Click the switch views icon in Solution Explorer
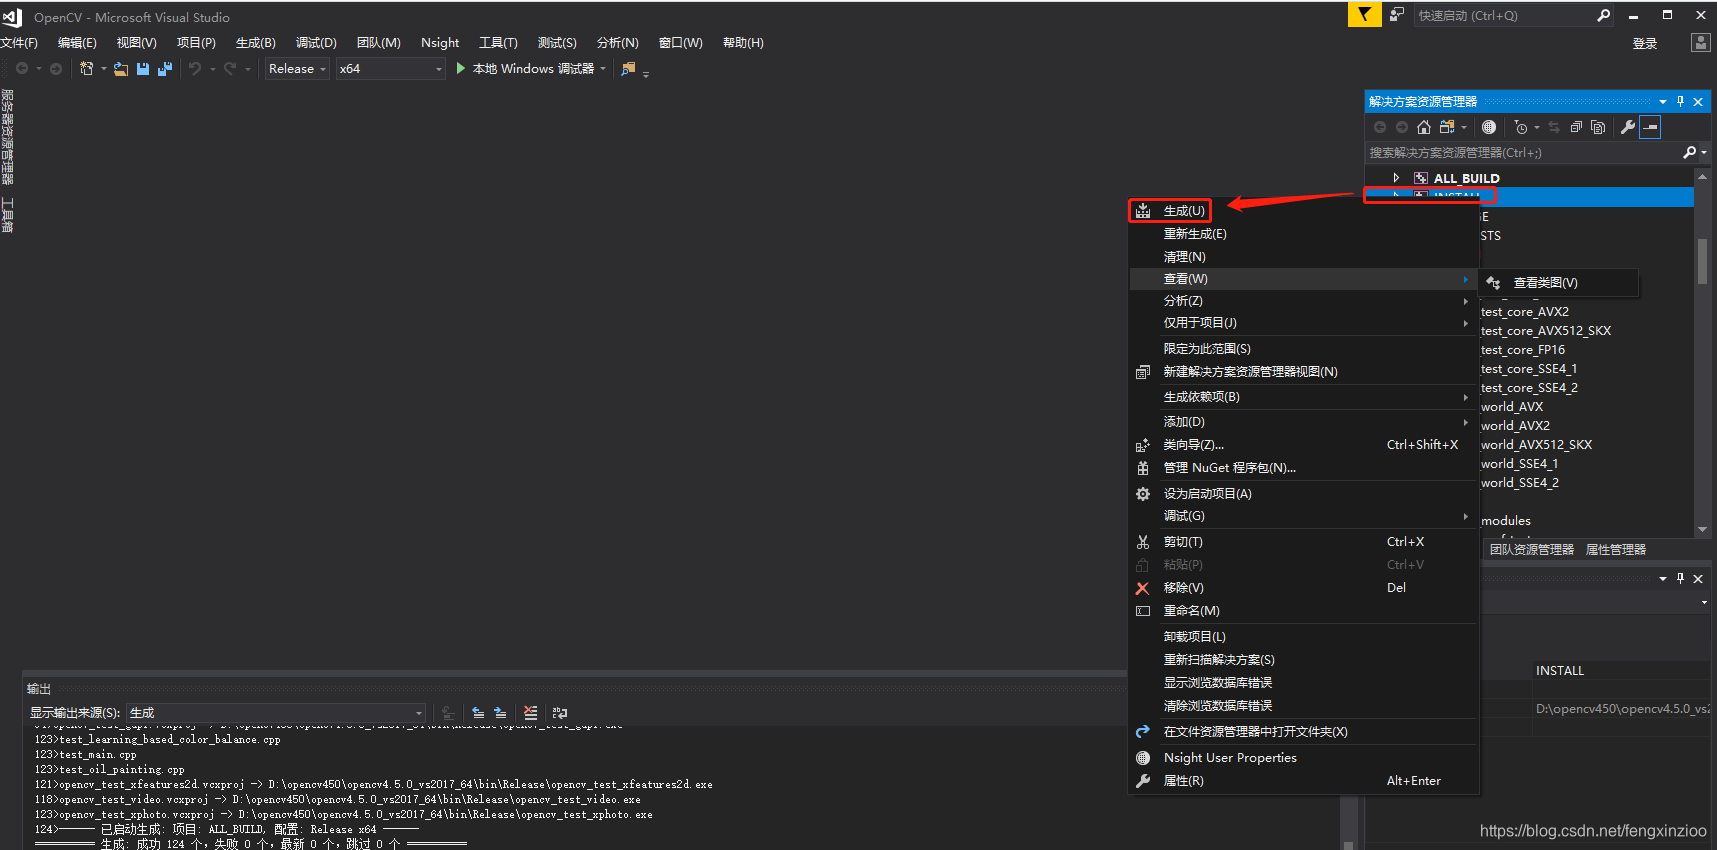 [x=1447, y=127]
